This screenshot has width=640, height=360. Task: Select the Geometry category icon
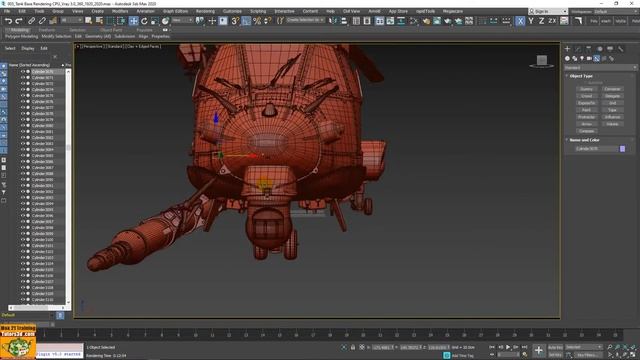pos(567,59)
